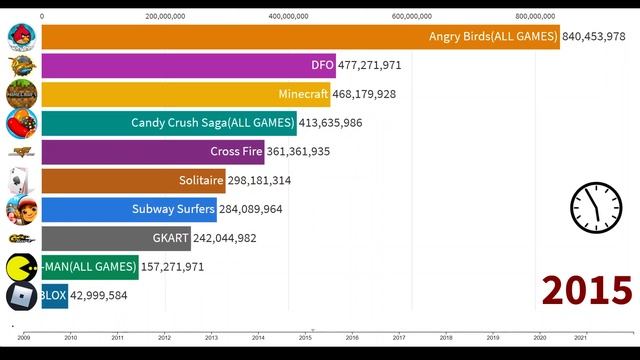This screenshot has width=640, height=360.
Task: Select the orange Angry Birds bar
Action: point(301,37)
